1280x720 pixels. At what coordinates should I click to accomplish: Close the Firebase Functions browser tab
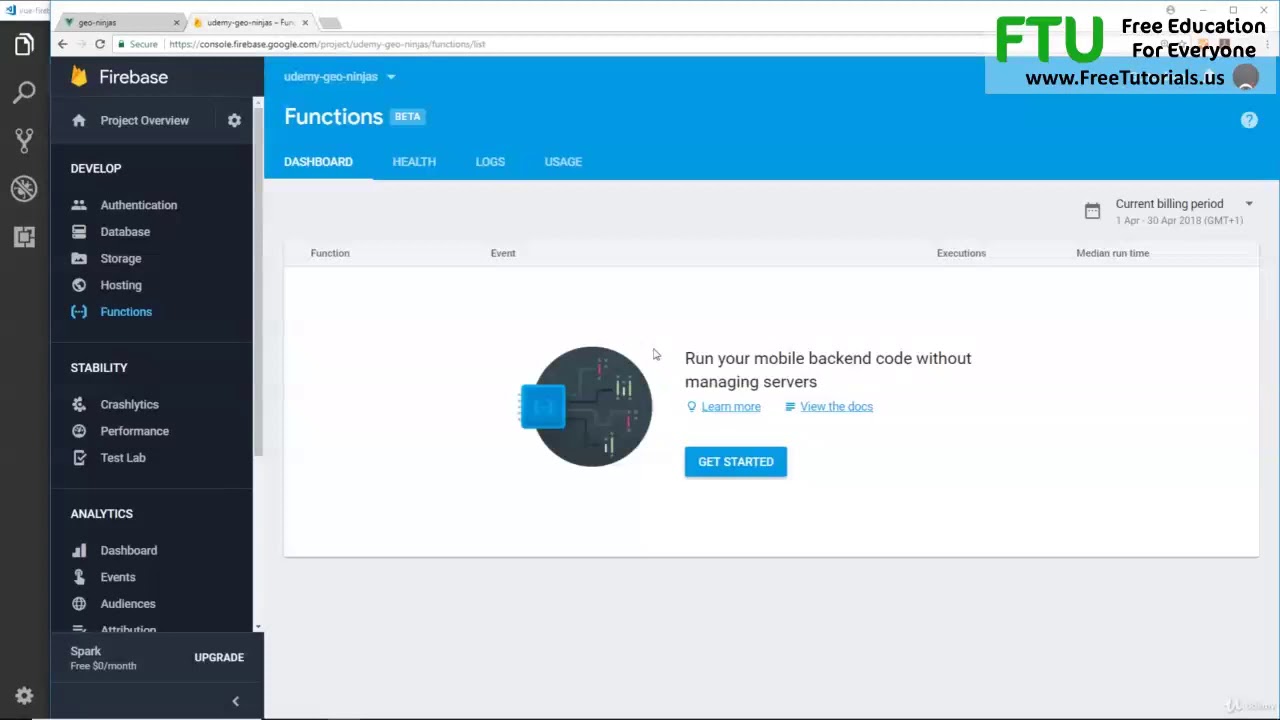(x=305, y=22)
